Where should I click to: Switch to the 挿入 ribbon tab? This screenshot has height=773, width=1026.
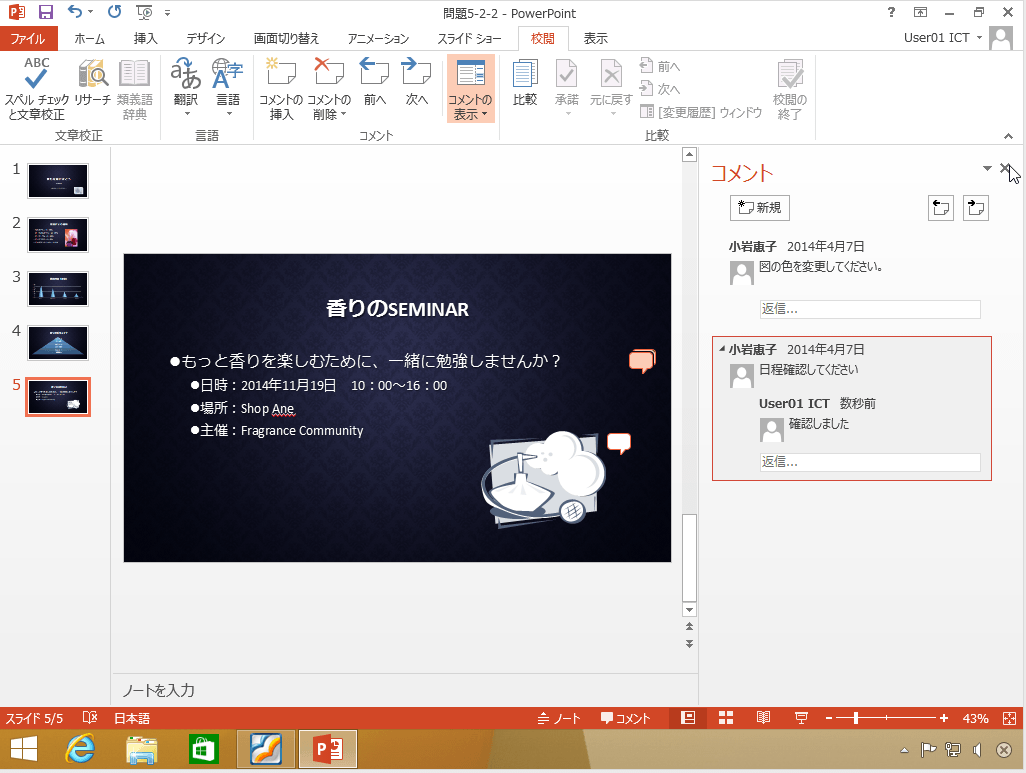146,38
